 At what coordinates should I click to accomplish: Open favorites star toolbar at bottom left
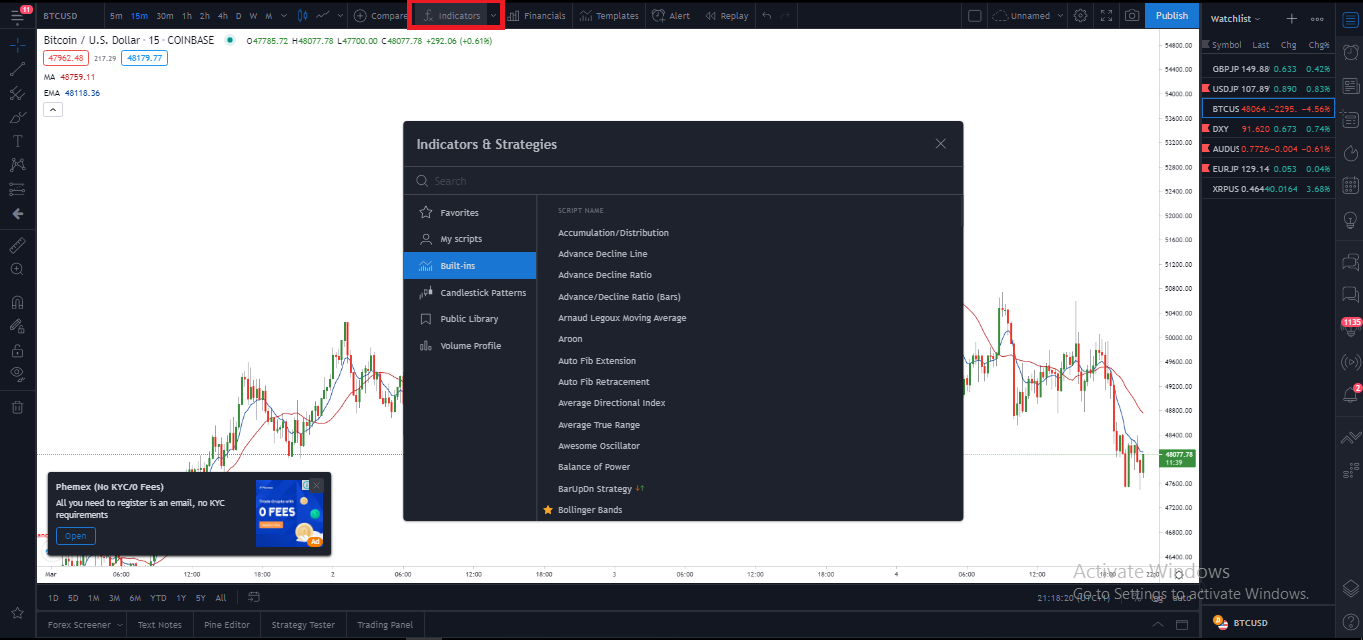click(x=17, y=613)
